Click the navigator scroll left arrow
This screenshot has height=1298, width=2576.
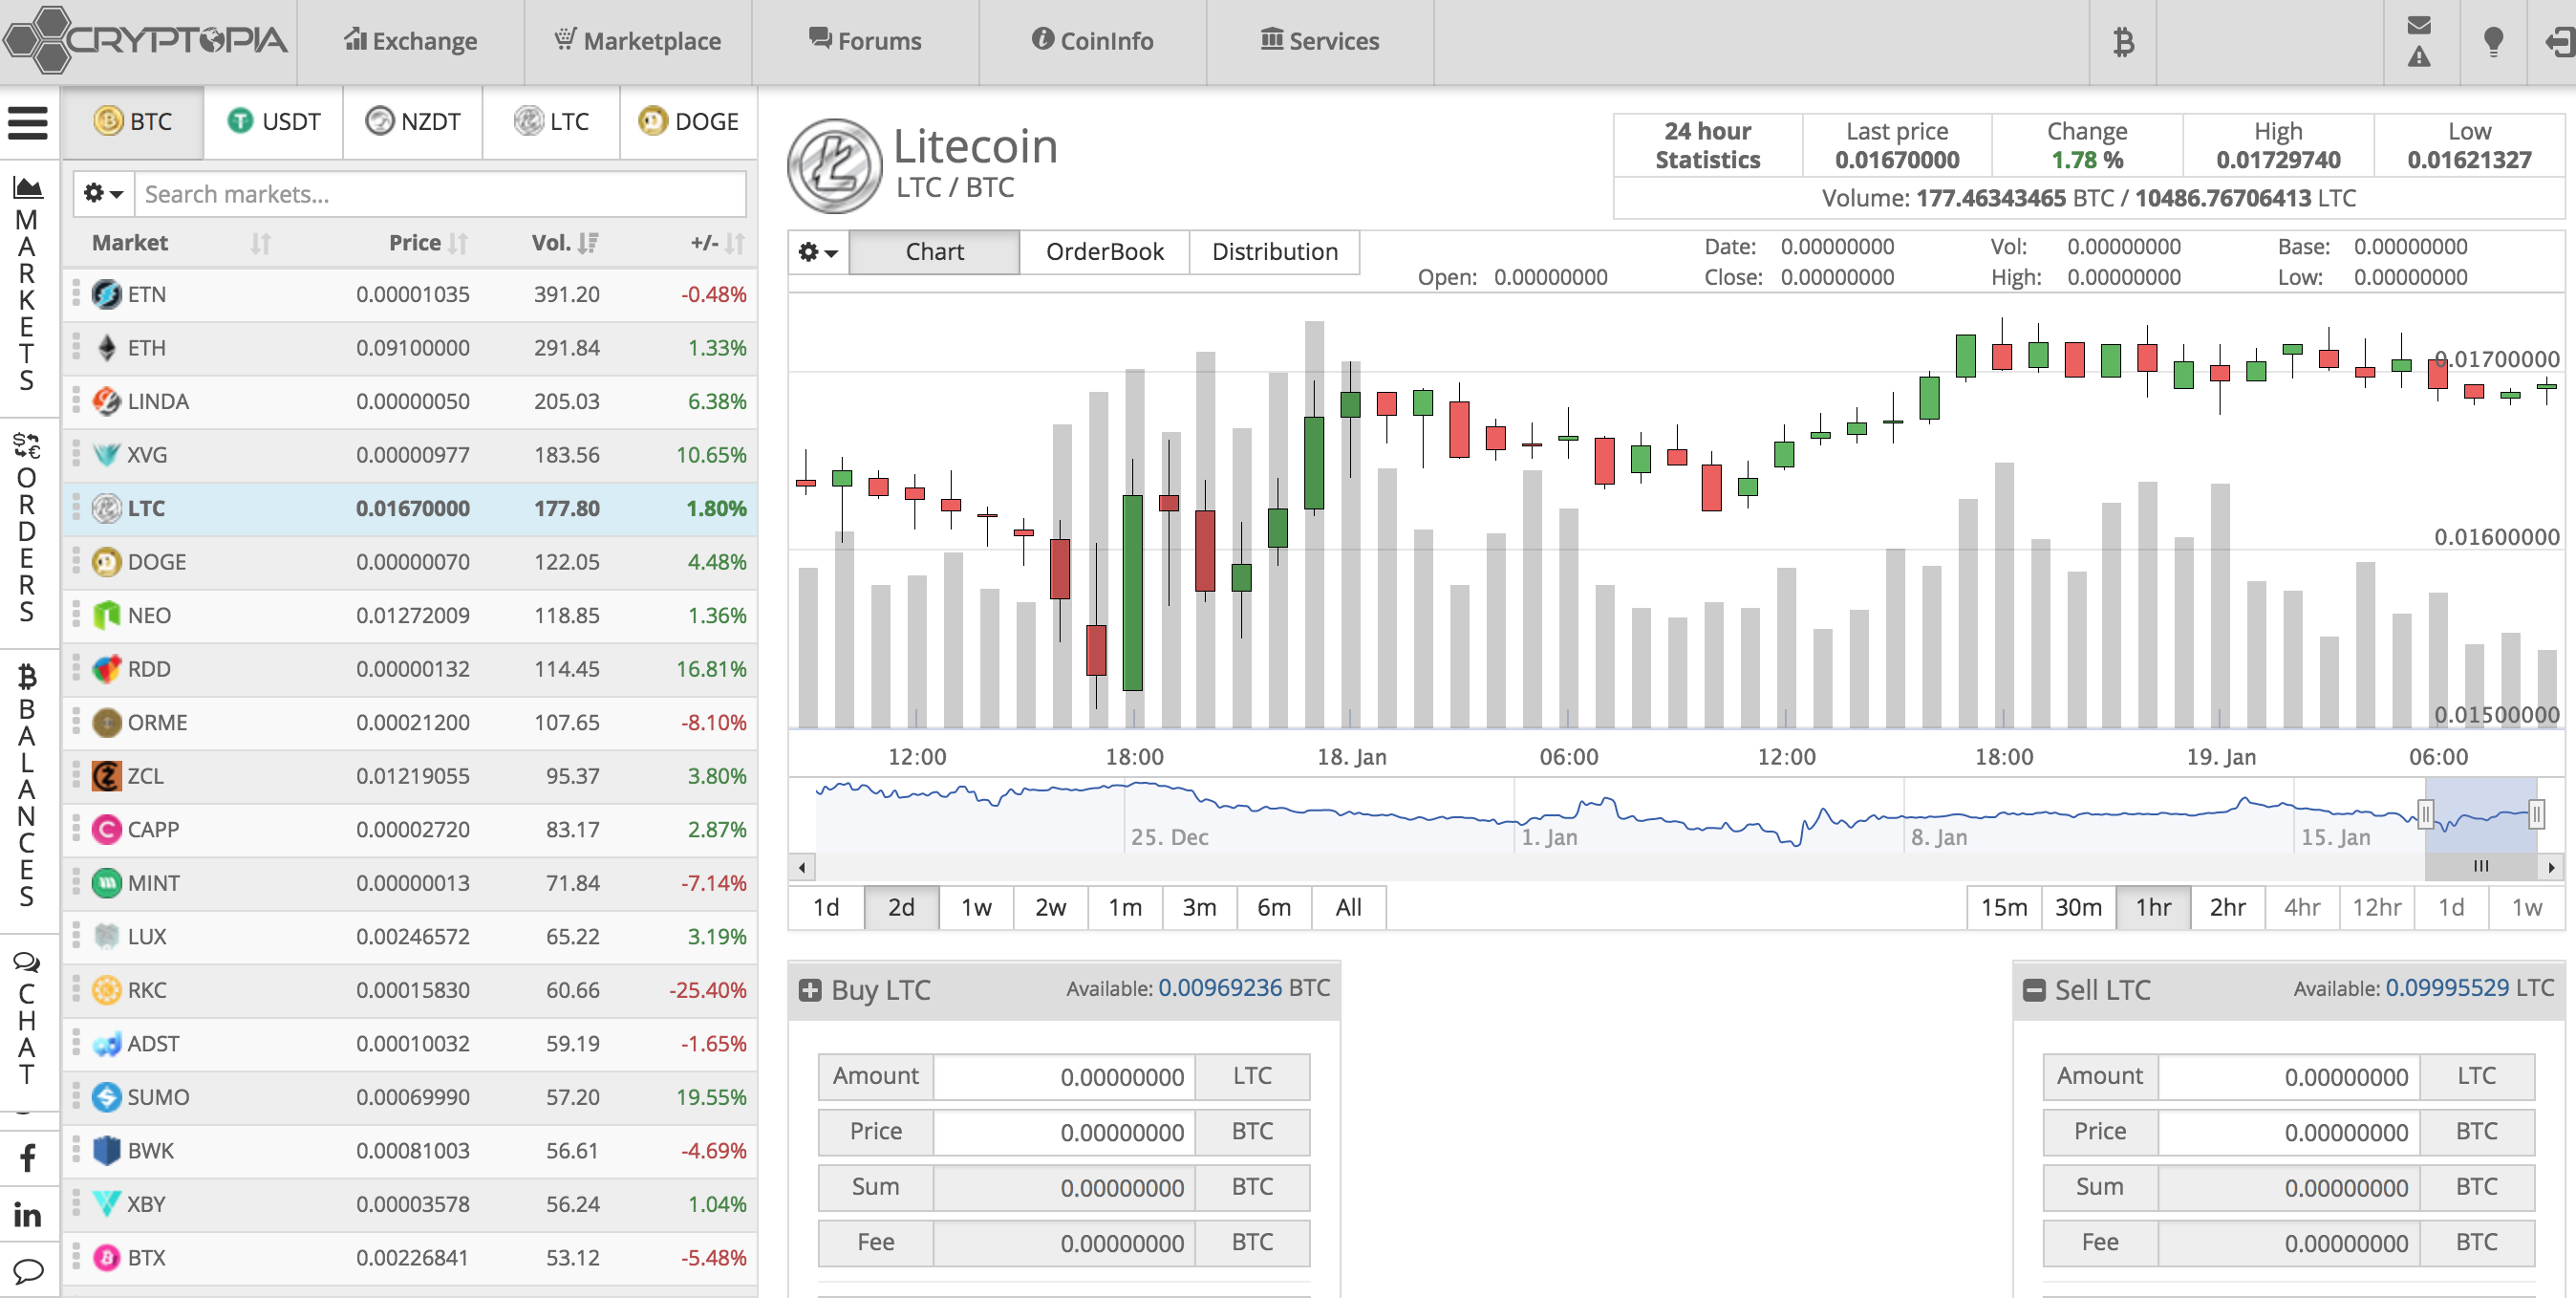[801, 866]
